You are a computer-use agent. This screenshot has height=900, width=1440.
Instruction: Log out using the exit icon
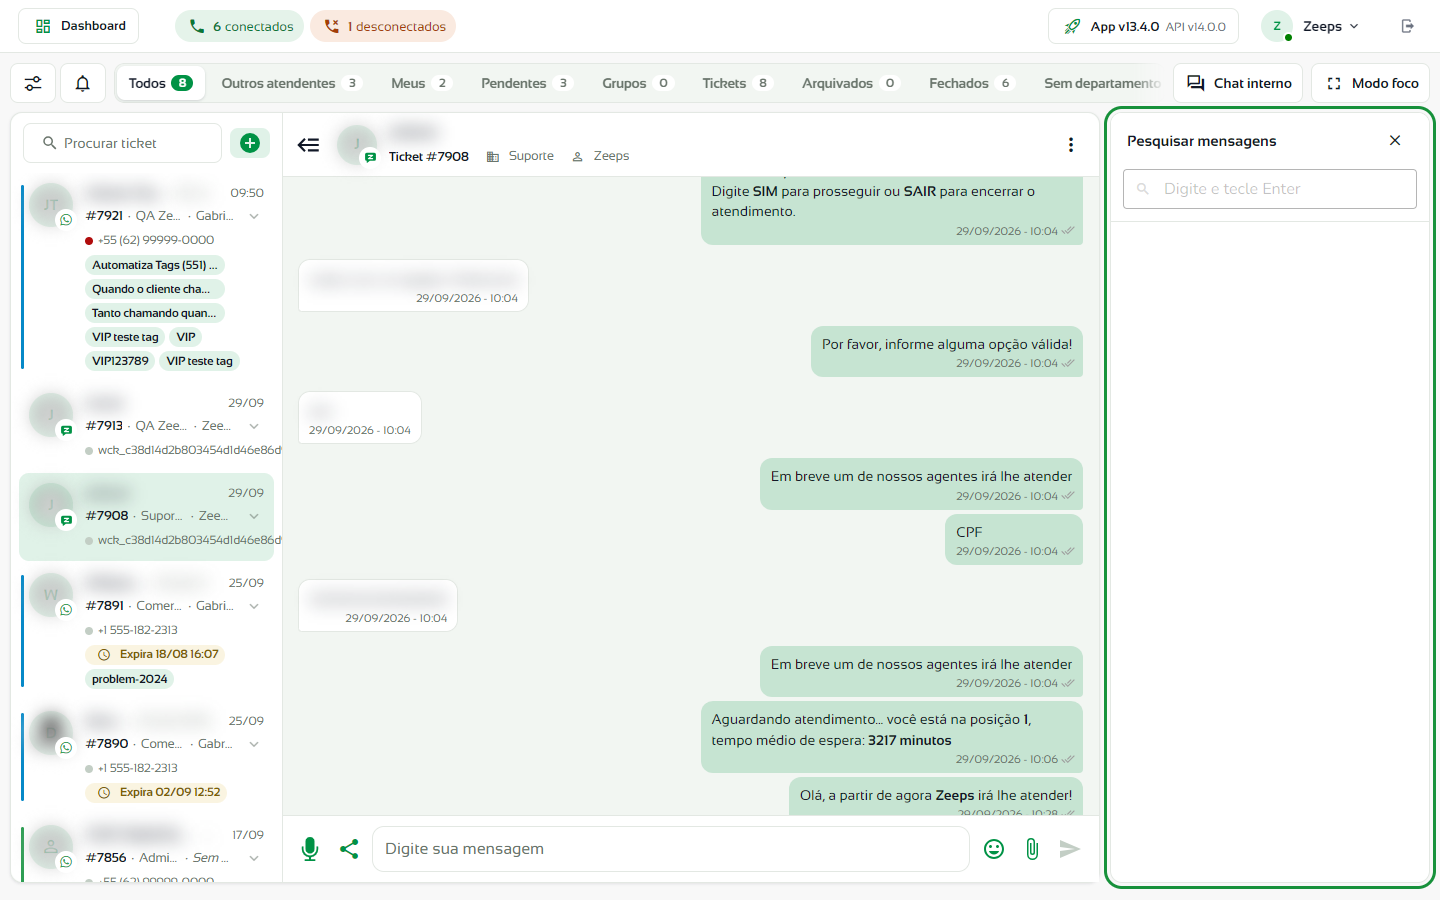click(1407, 26)
